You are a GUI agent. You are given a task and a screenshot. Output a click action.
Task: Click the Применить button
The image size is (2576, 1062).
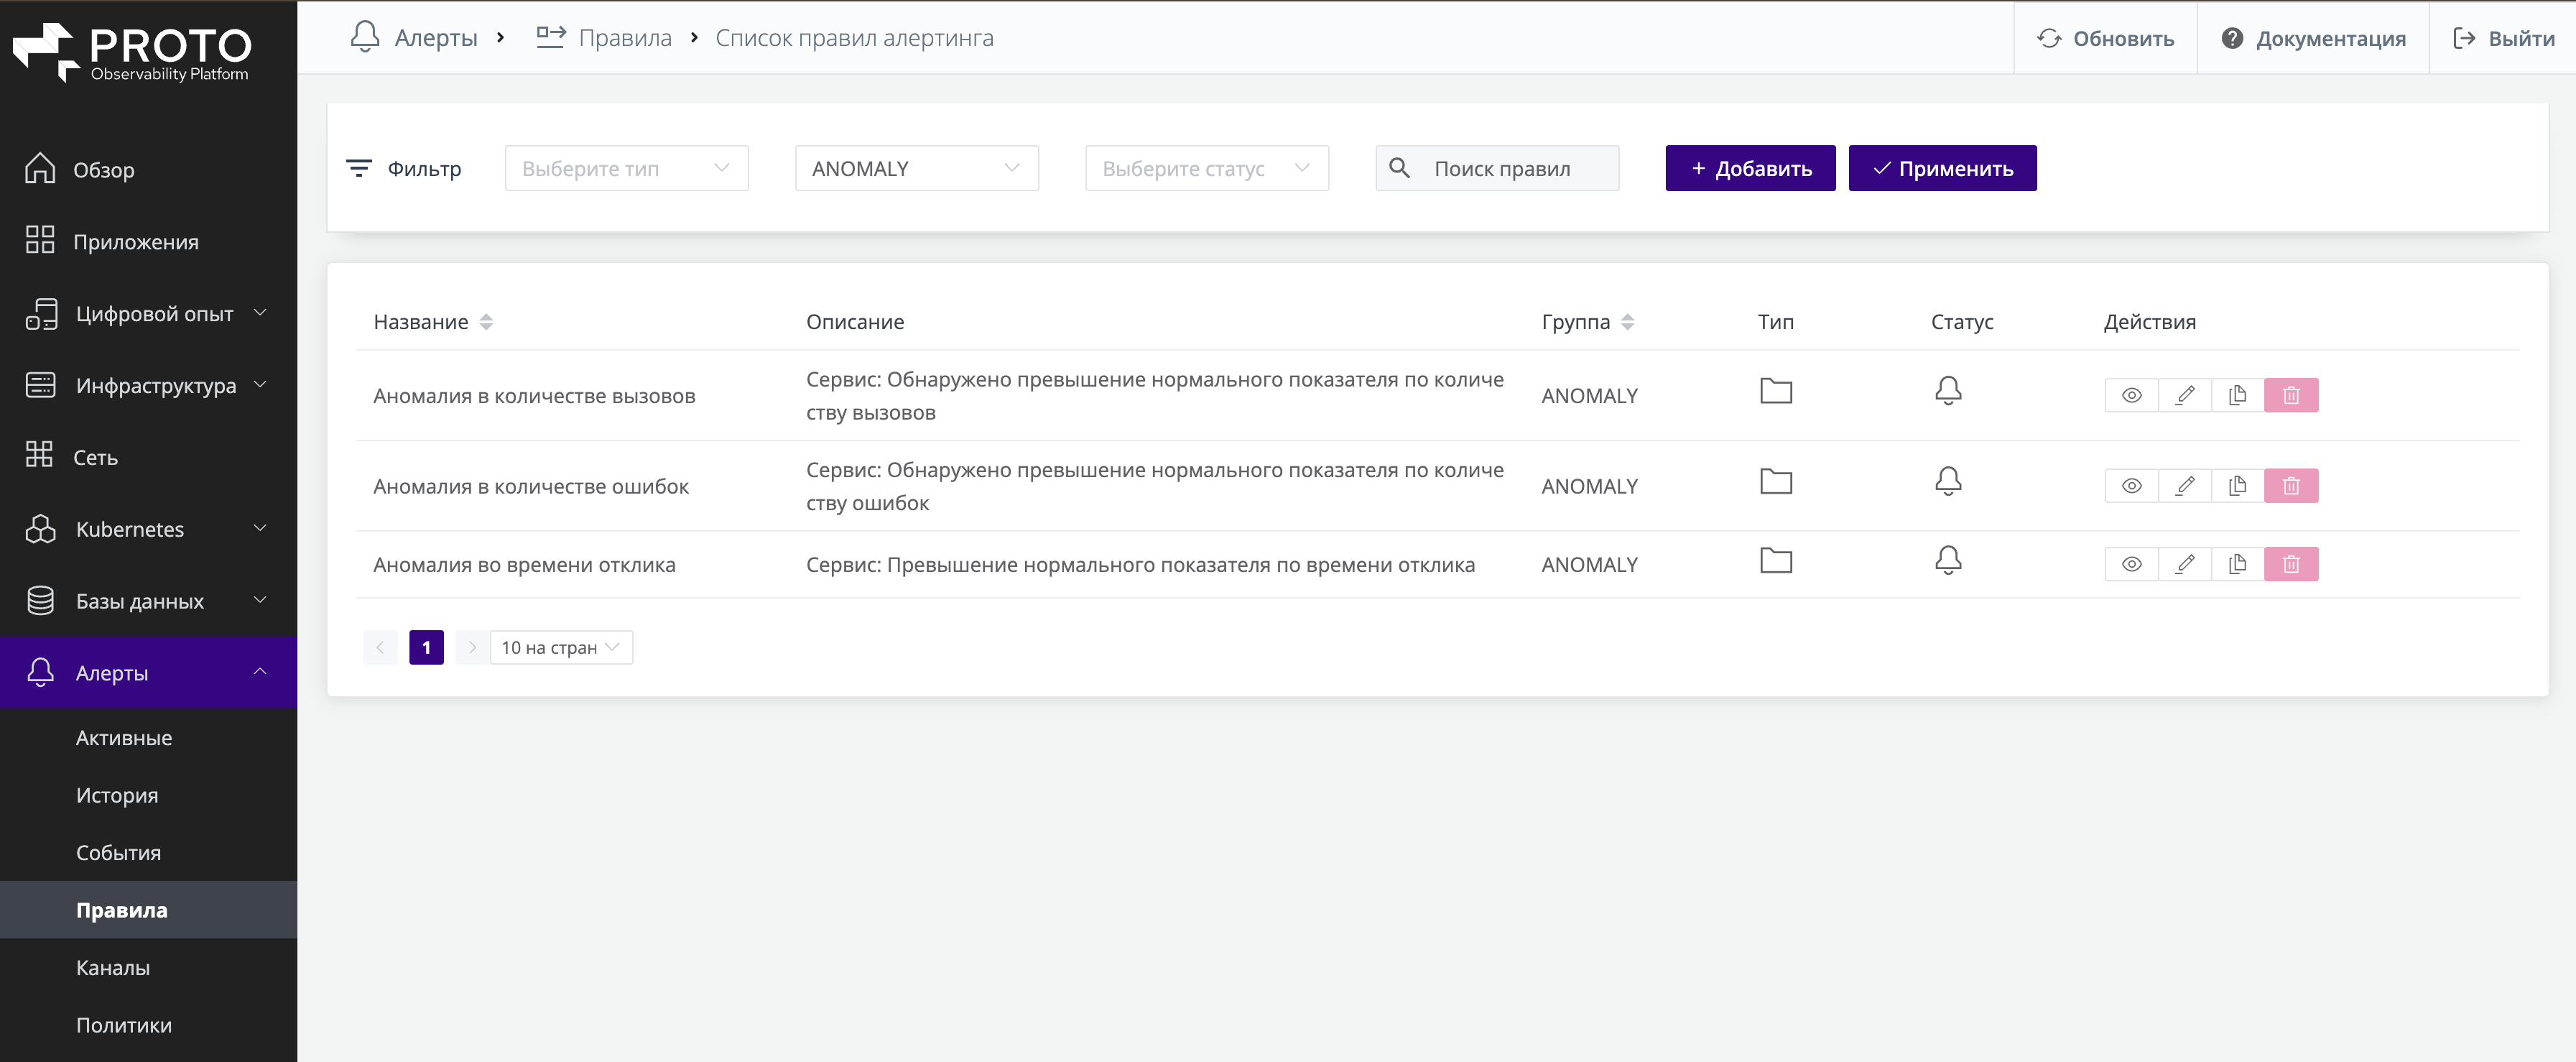(1942, 168)
